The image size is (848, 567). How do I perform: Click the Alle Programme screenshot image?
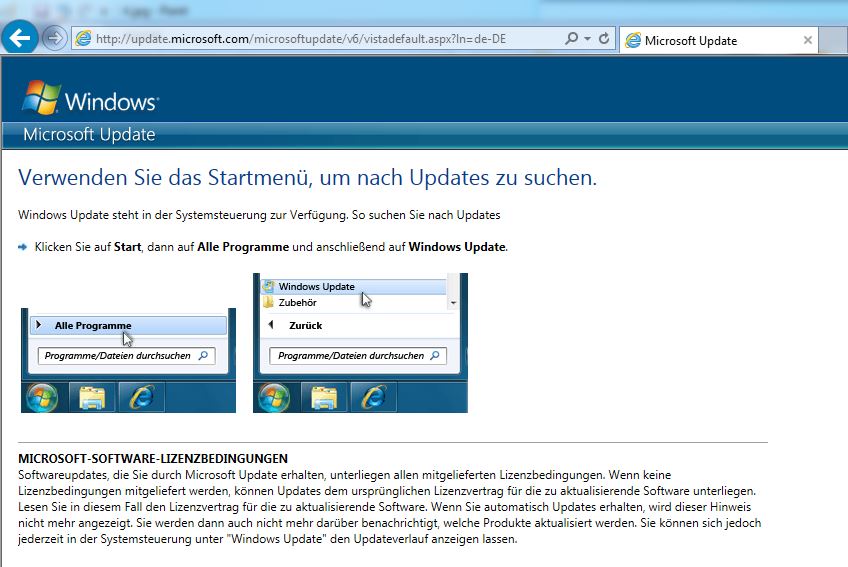[128, 360]
